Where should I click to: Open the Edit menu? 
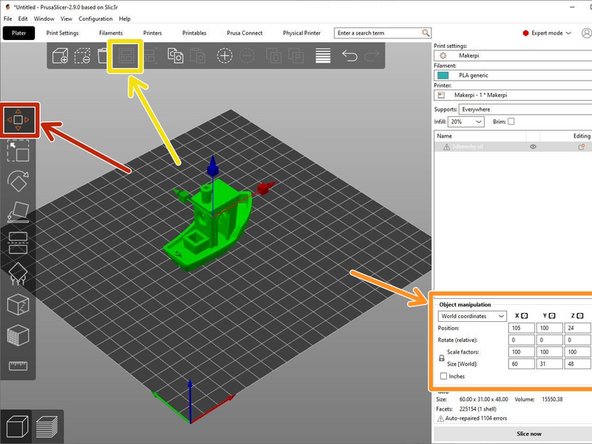23,18
